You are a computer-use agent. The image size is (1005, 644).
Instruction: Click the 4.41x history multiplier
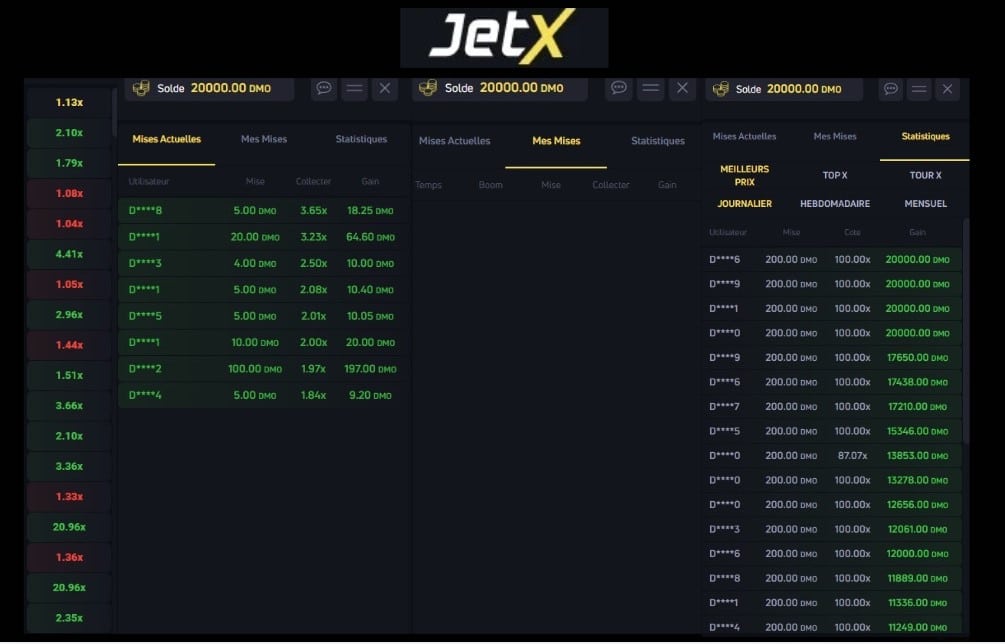click(x=69, y=254)
